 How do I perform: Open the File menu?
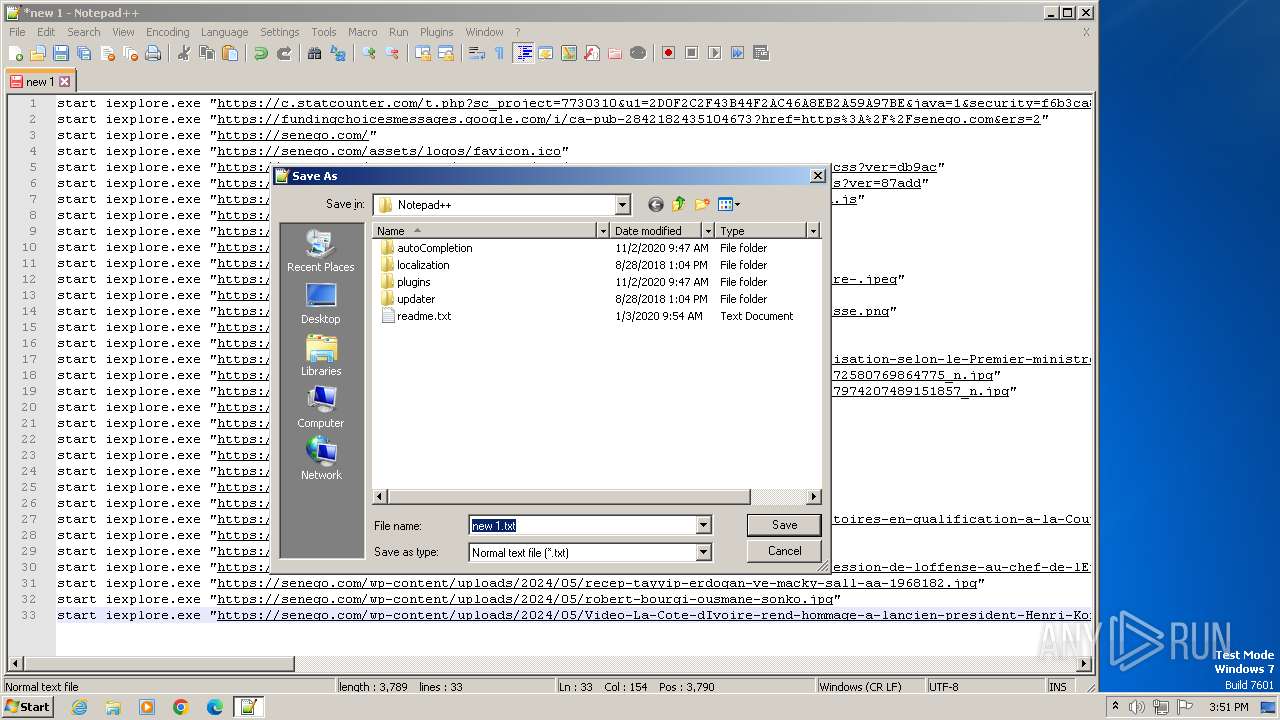(x=17, y=32)
